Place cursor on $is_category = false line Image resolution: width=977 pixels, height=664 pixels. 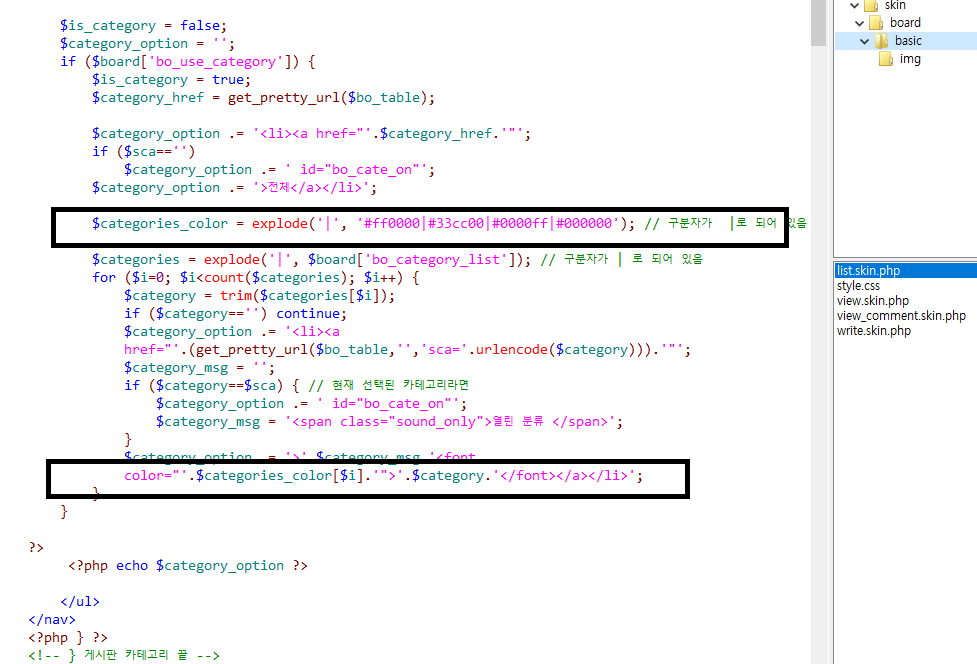click(143, 26)
